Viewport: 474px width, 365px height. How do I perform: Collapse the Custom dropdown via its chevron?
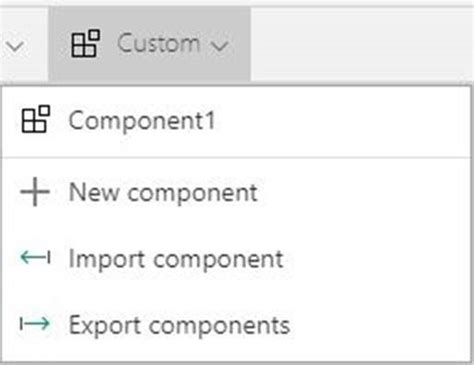tap(220, 46)
